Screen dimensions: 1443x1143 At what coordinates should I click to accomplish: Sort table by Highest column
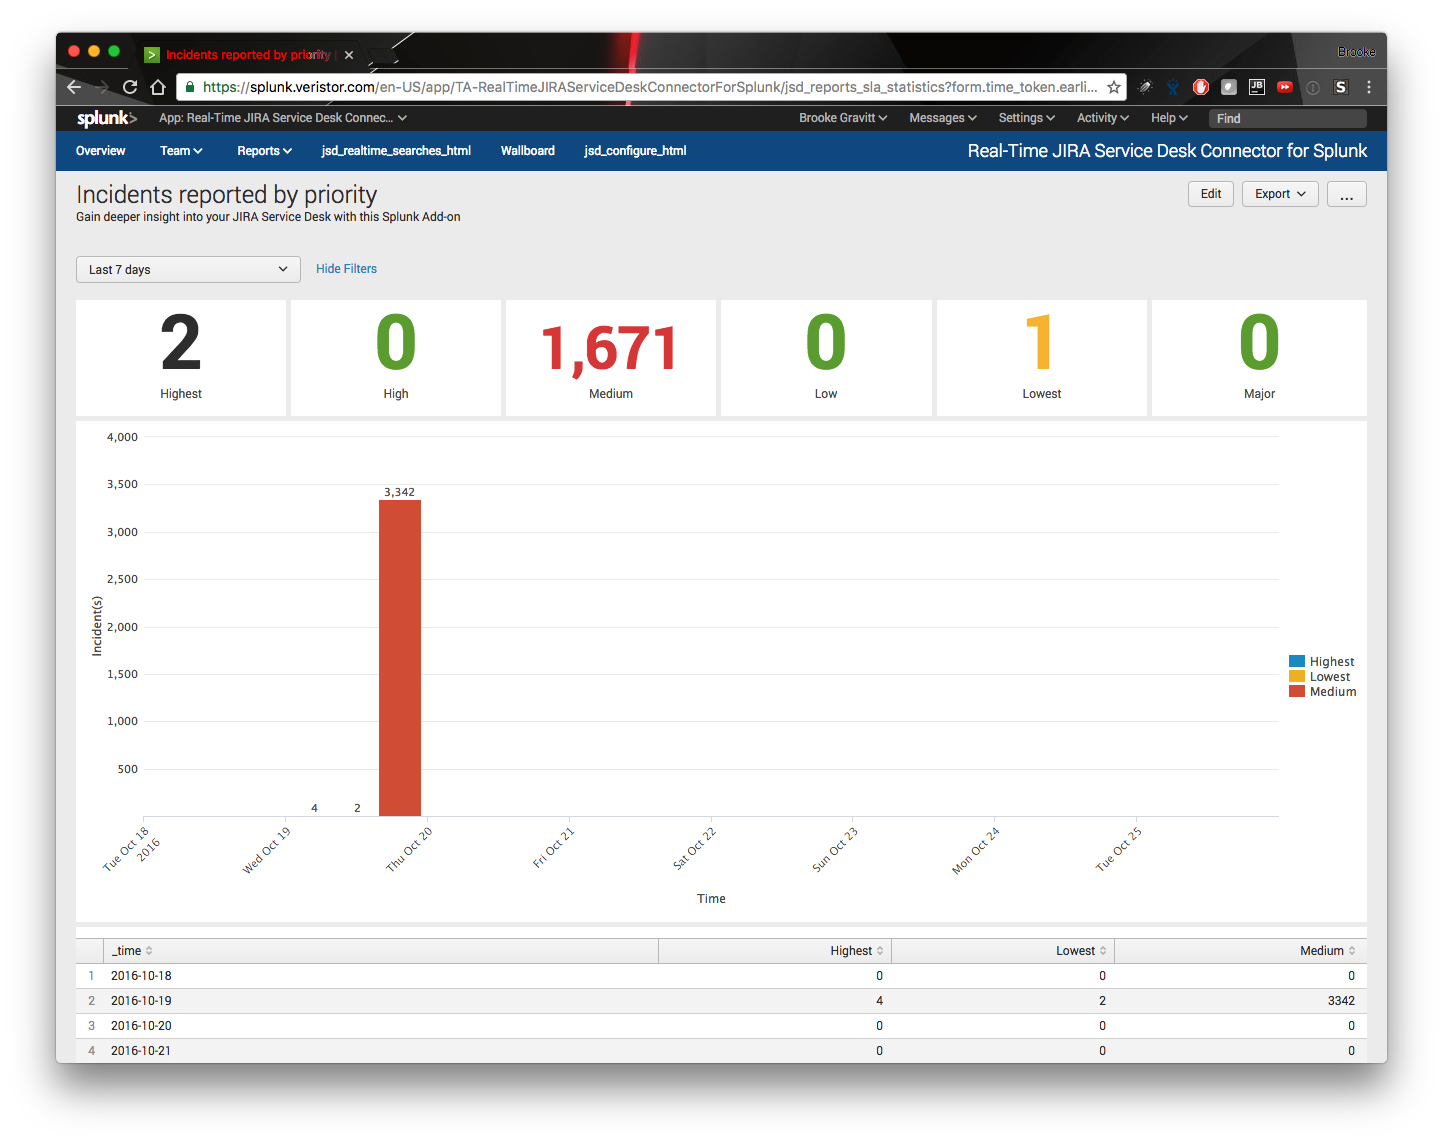(857, 951)
